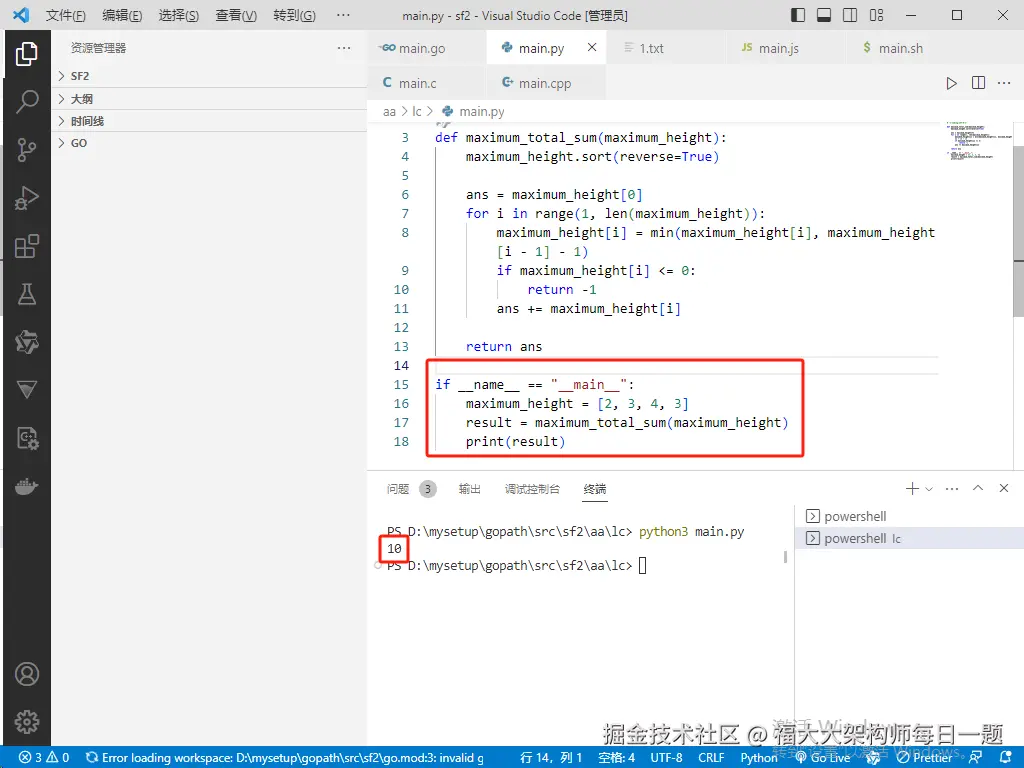Click the lc breadcrumb segment
Screen dimensions: 1024x768
(417, 112)
